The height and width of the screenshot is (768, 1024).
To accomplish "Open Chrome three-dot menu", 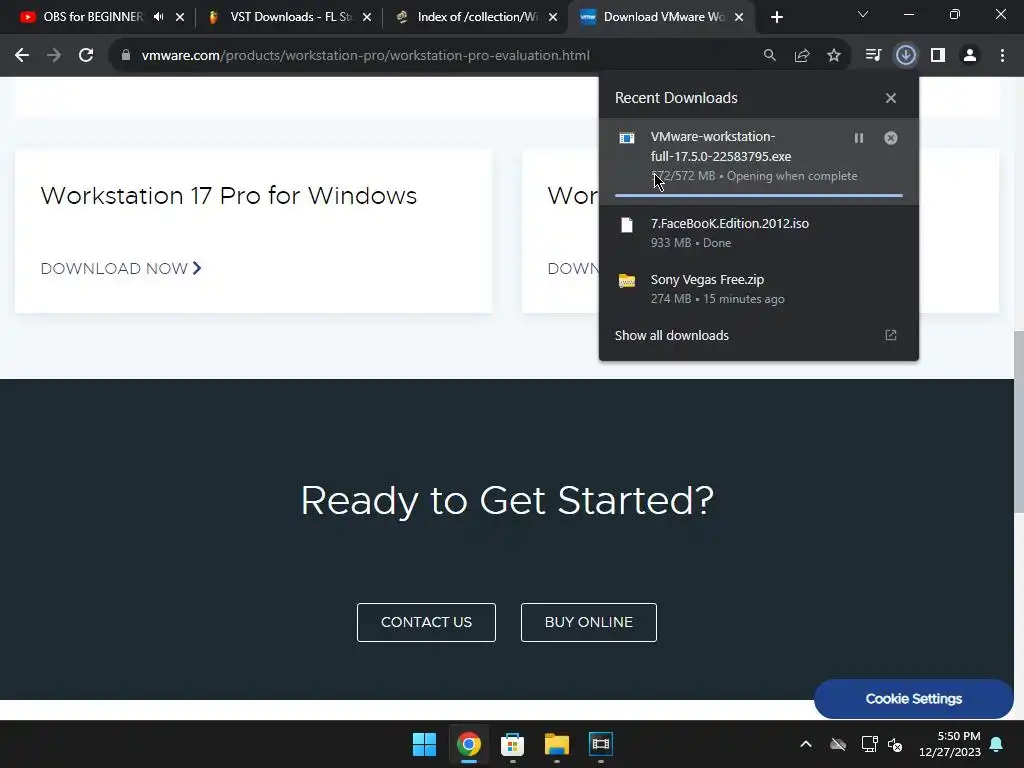I will 1002,56.
